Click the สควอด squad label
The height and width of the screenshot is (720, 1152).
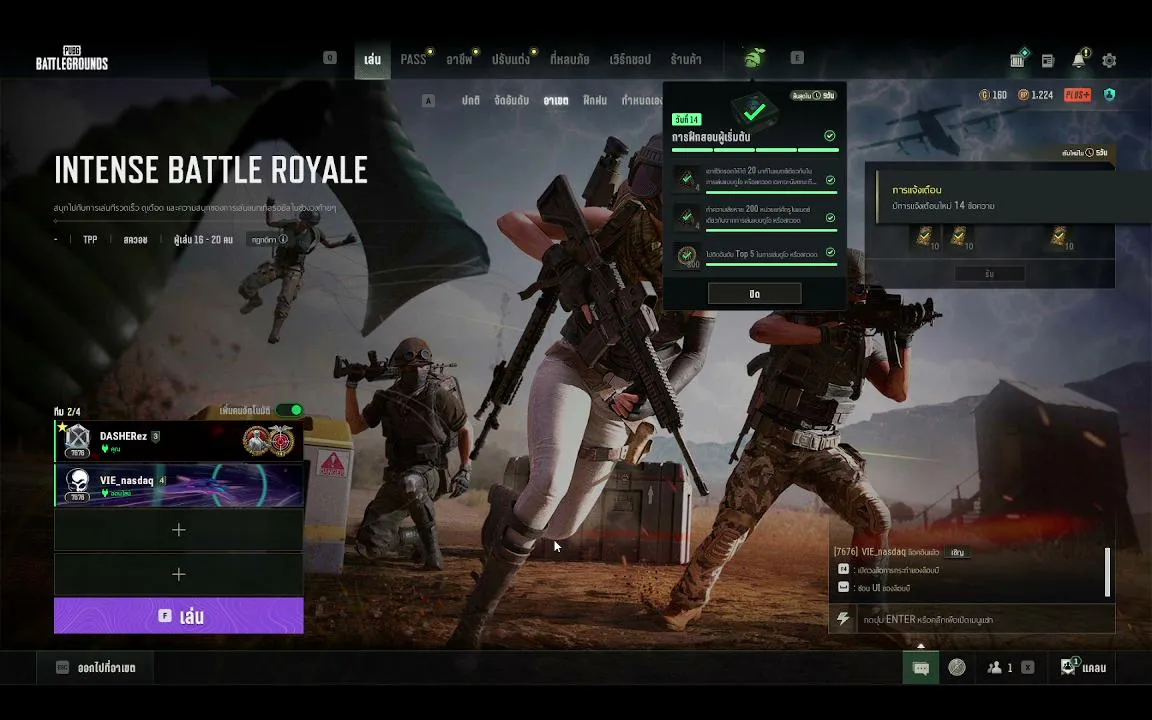(135, 240)
